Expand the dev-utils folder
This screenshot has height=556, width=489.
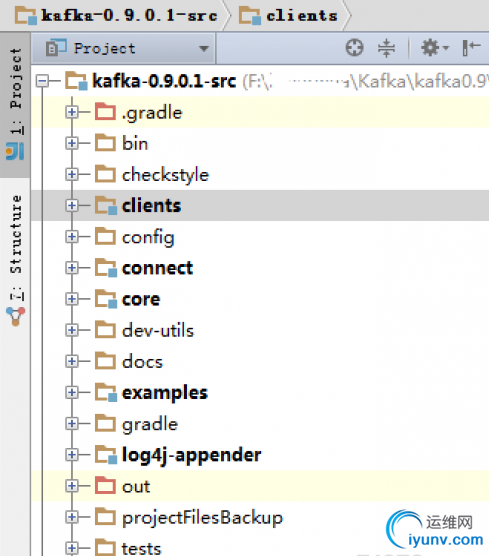pos(72,330)
